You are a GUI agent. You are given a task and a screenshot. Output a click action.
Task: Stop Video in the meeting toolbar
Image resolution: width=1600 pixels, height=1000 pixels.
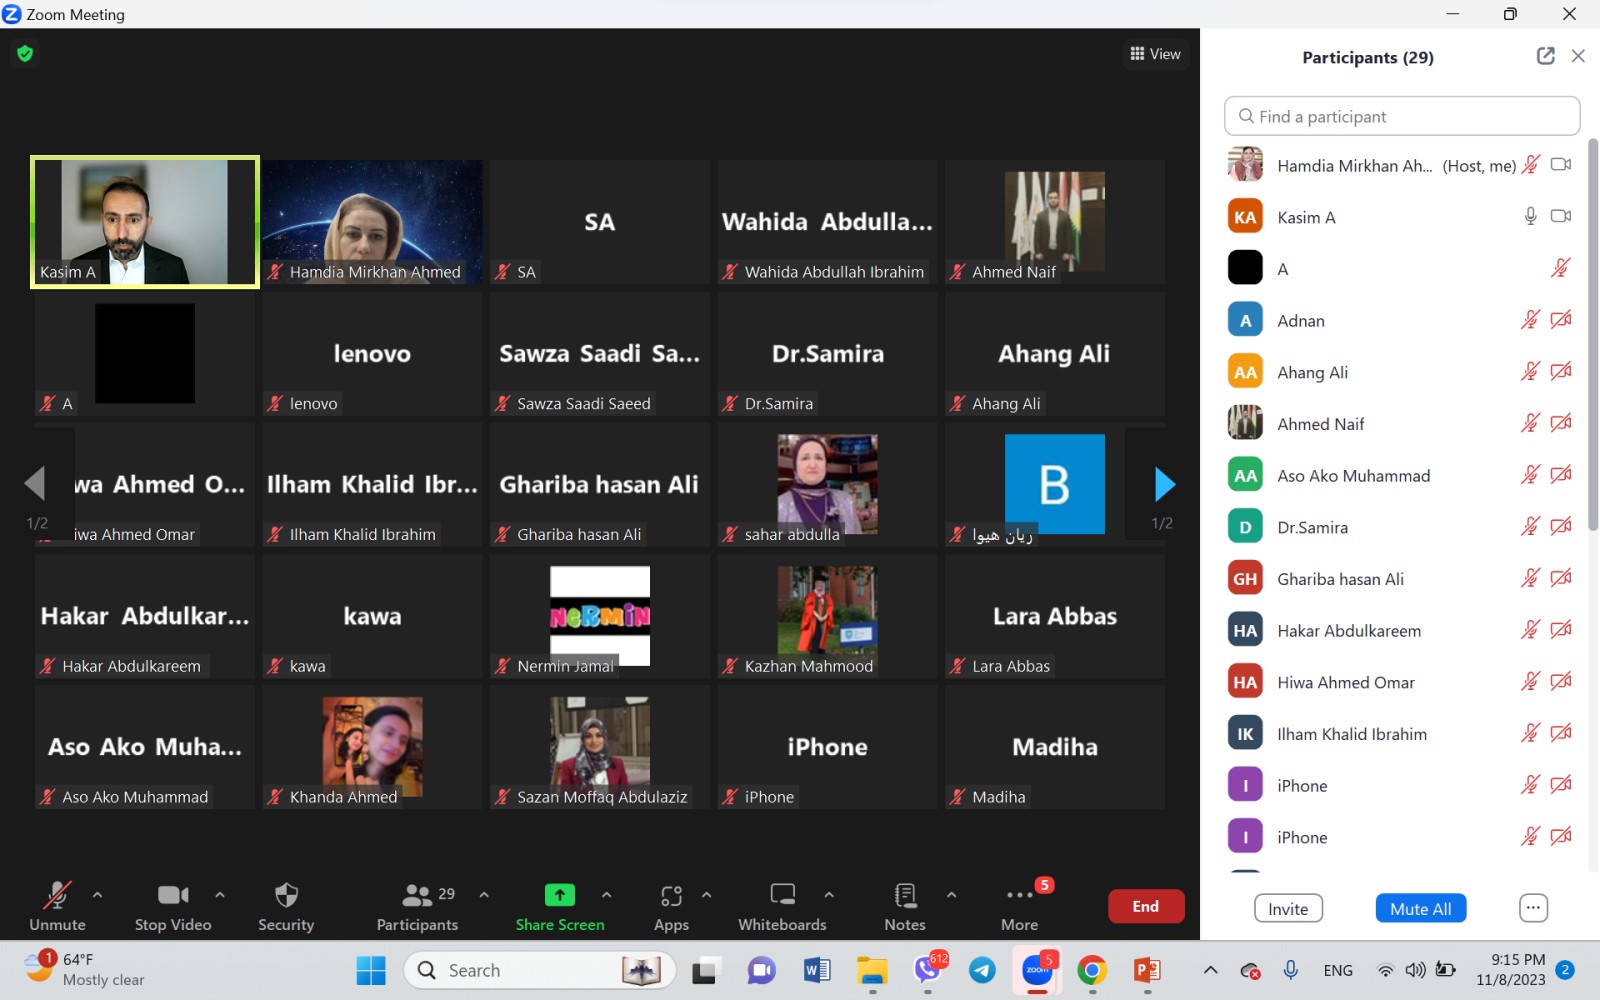pos(173,905)
